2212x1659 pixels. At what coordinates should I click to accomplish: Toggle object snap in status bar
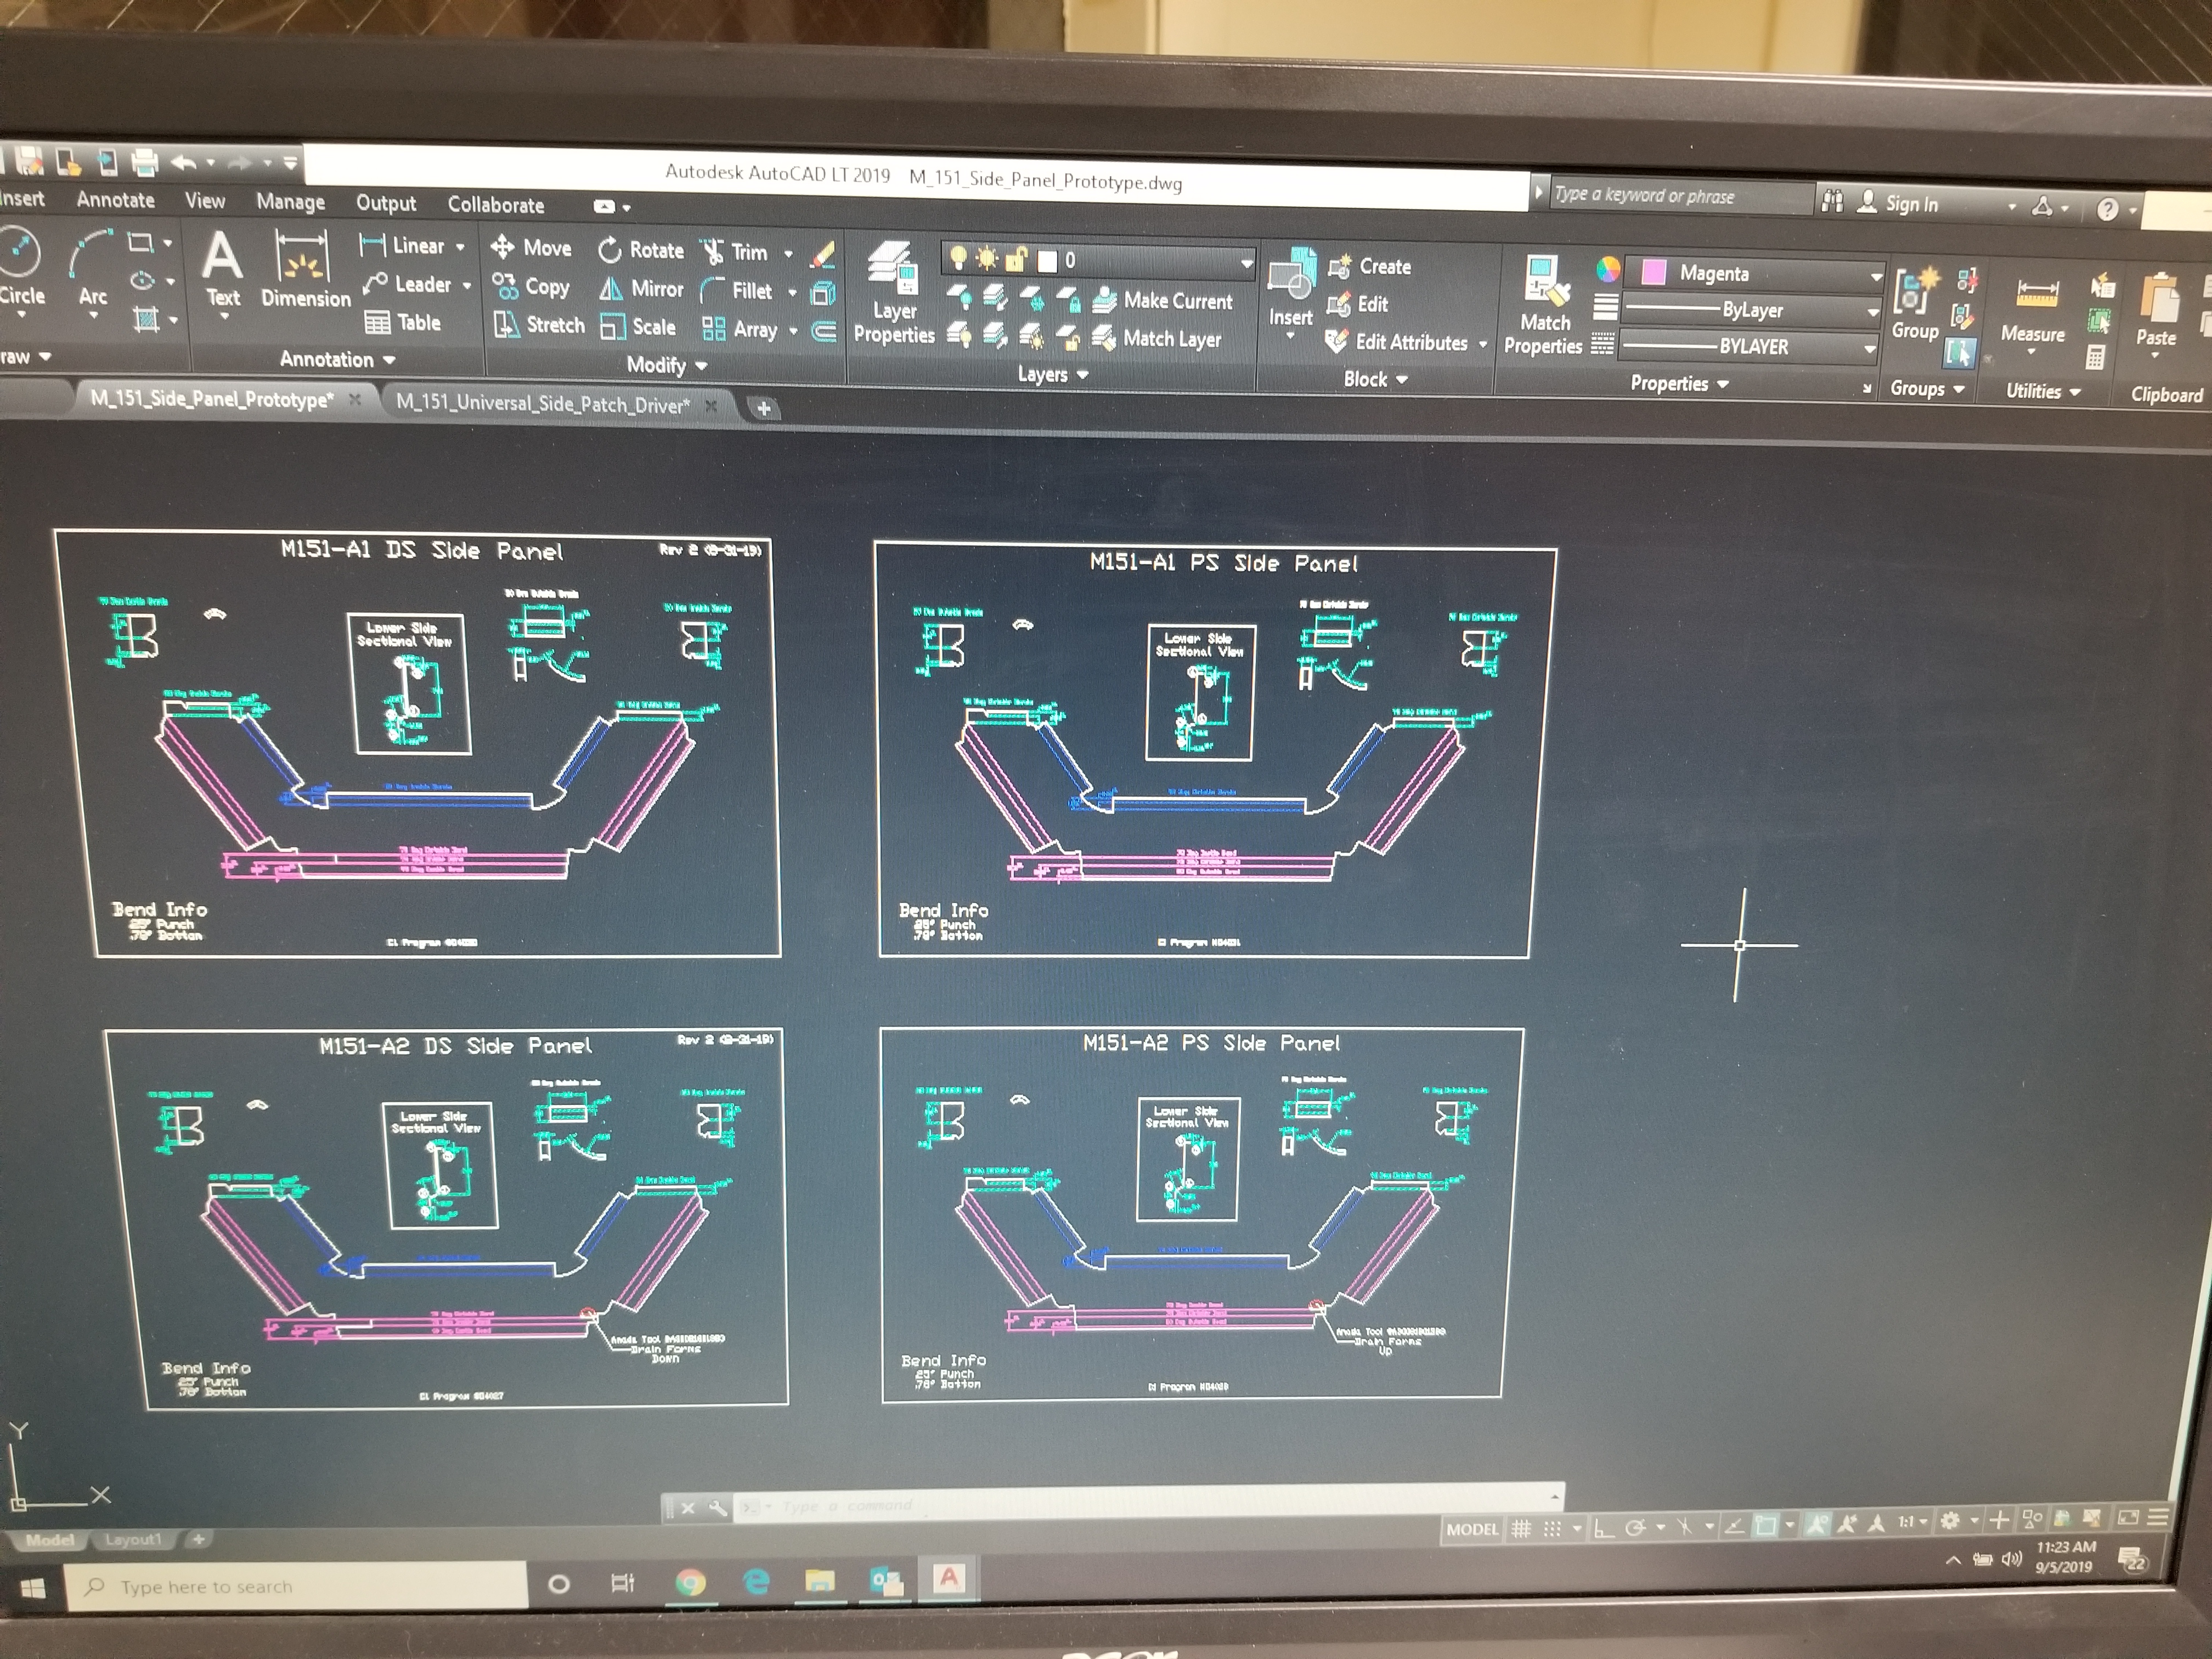pos(1765,1526)
